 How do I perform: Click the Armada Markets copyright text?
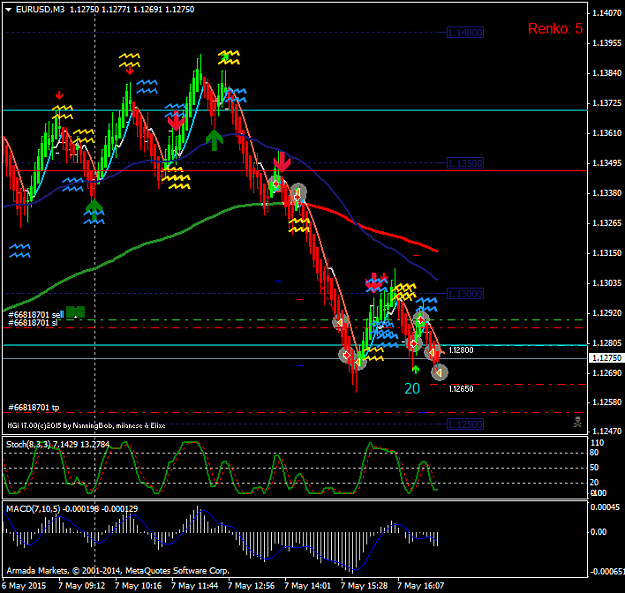pos(118,571)
